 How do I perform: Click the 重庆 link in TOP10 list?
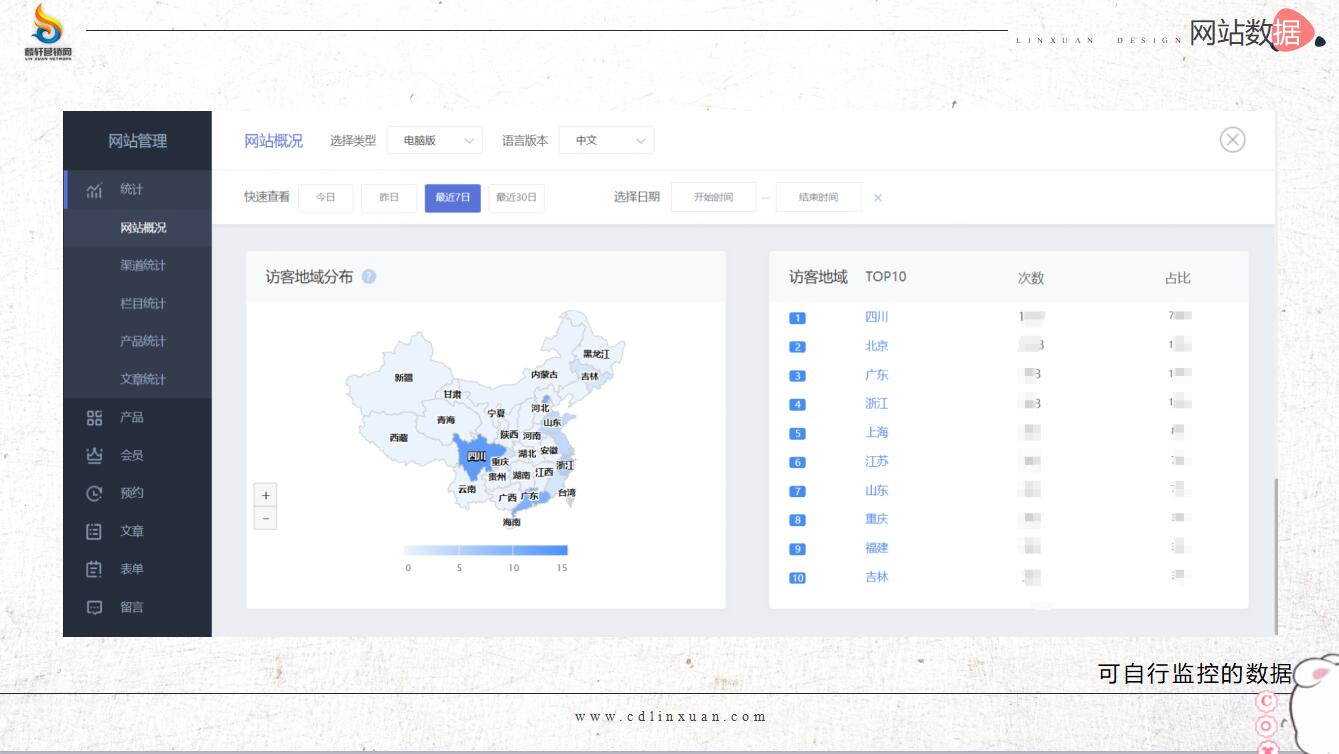point(877,519)
